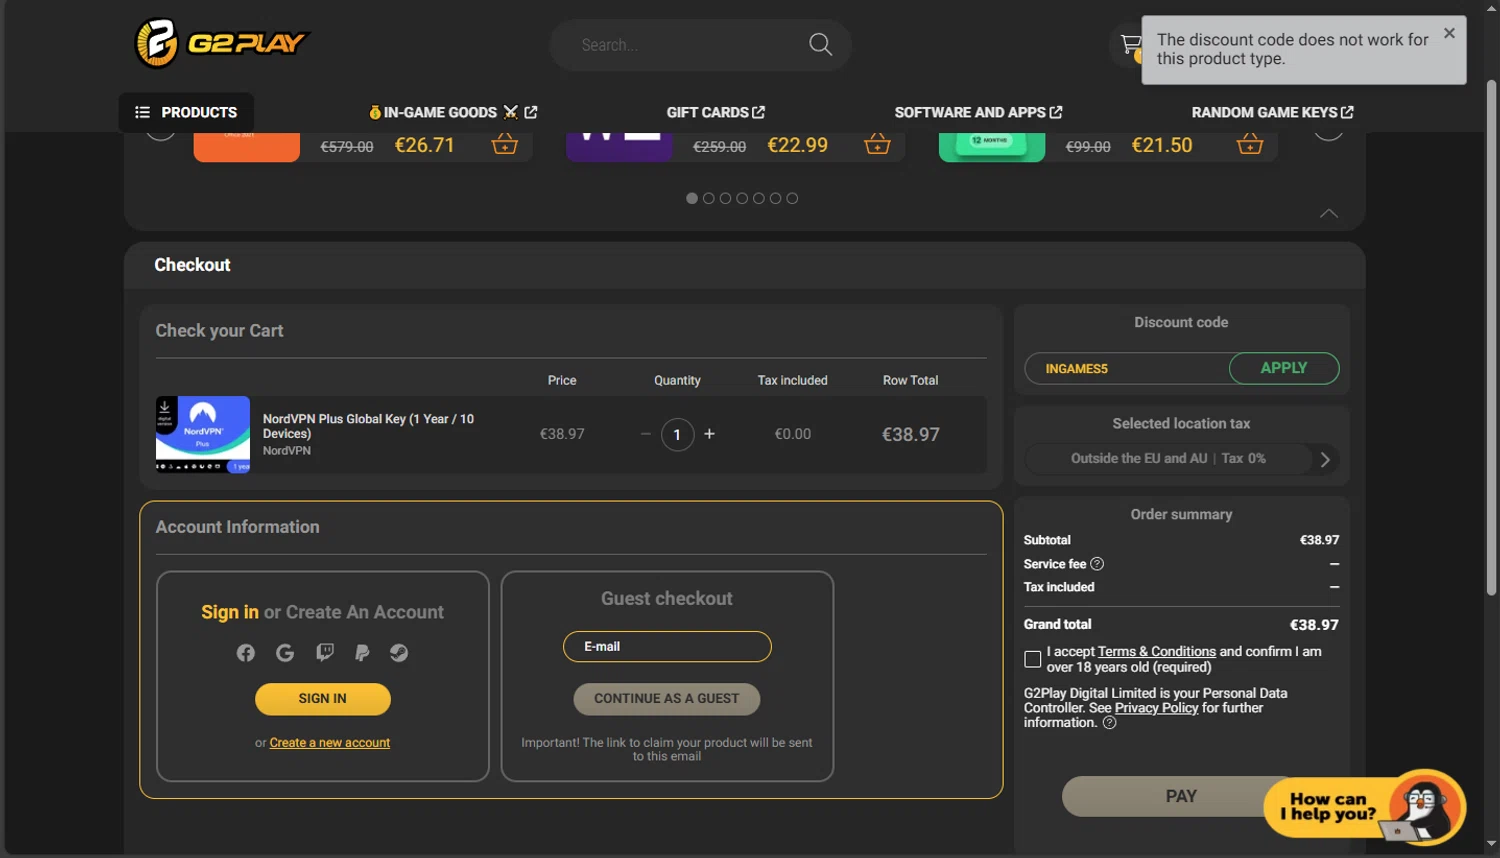Viewport: 1500px width, 858px height.
Task: Click the Grand total €38.97 value
Action: coord(1314,625)
